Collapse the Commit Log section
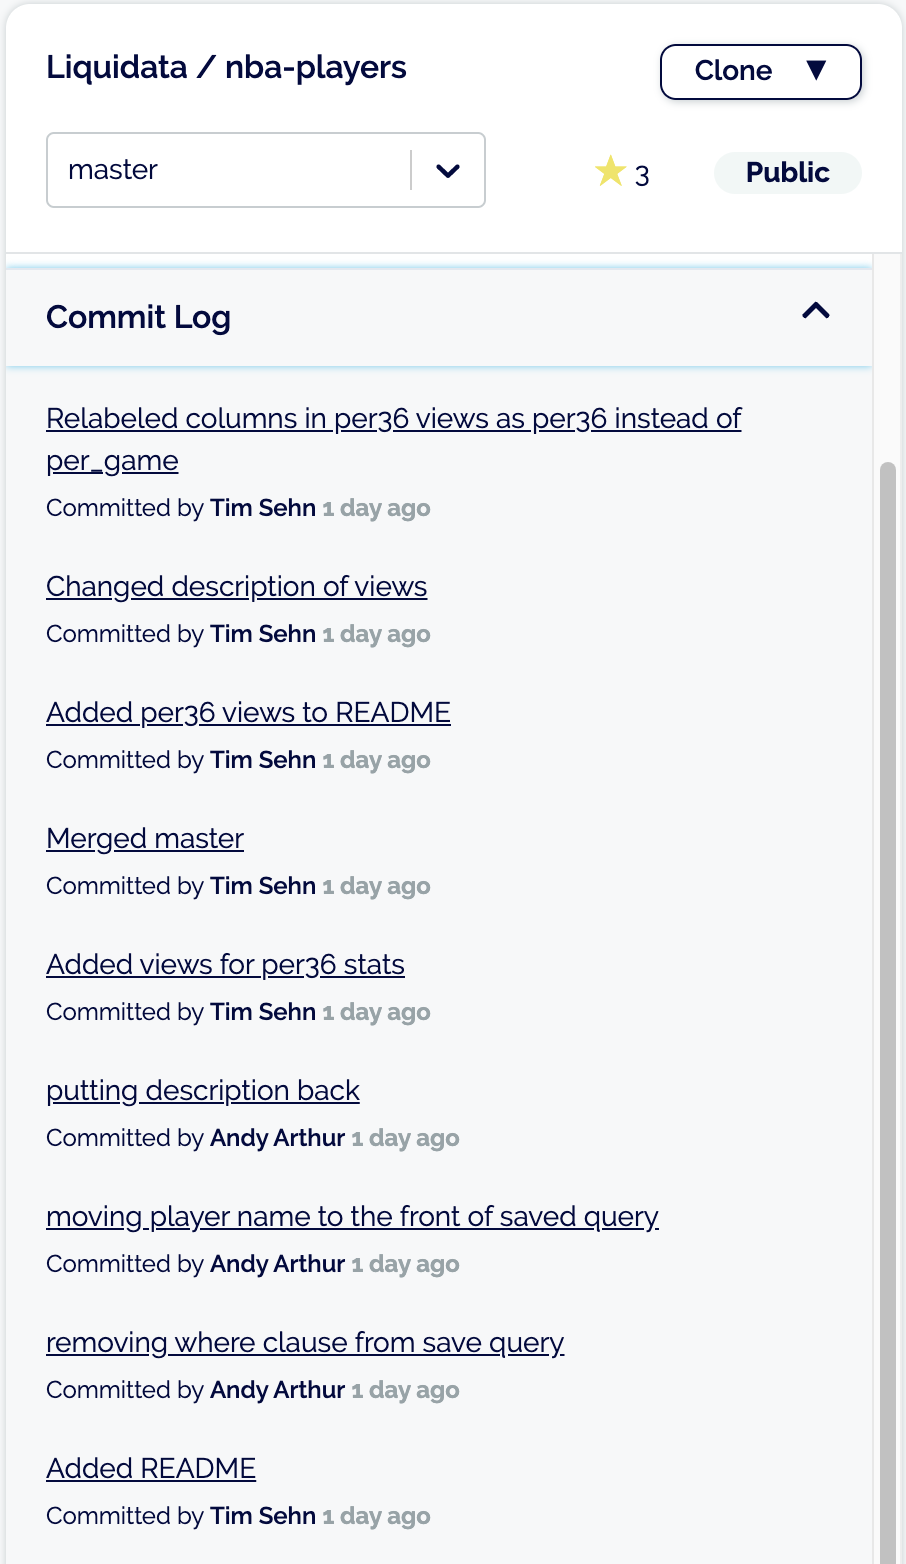Viewport: 906px width, 1564px height. tap(816, 312)
